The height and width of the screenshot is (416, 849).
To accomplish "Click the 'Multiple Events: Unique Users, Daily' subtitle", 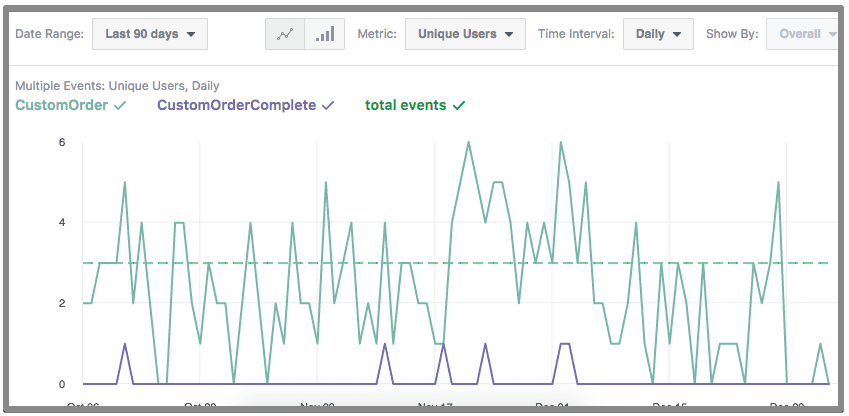I will point(117,86).
